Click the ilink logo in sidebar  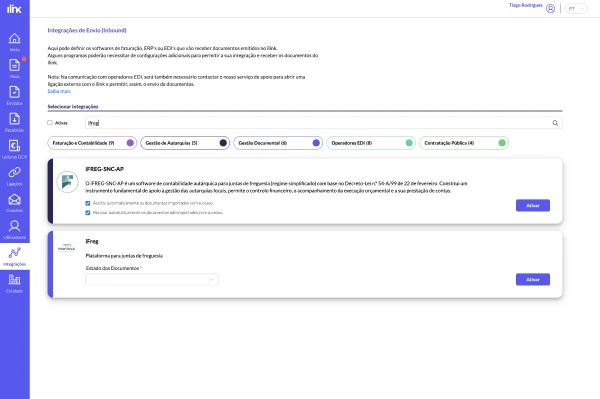point(14,9)
